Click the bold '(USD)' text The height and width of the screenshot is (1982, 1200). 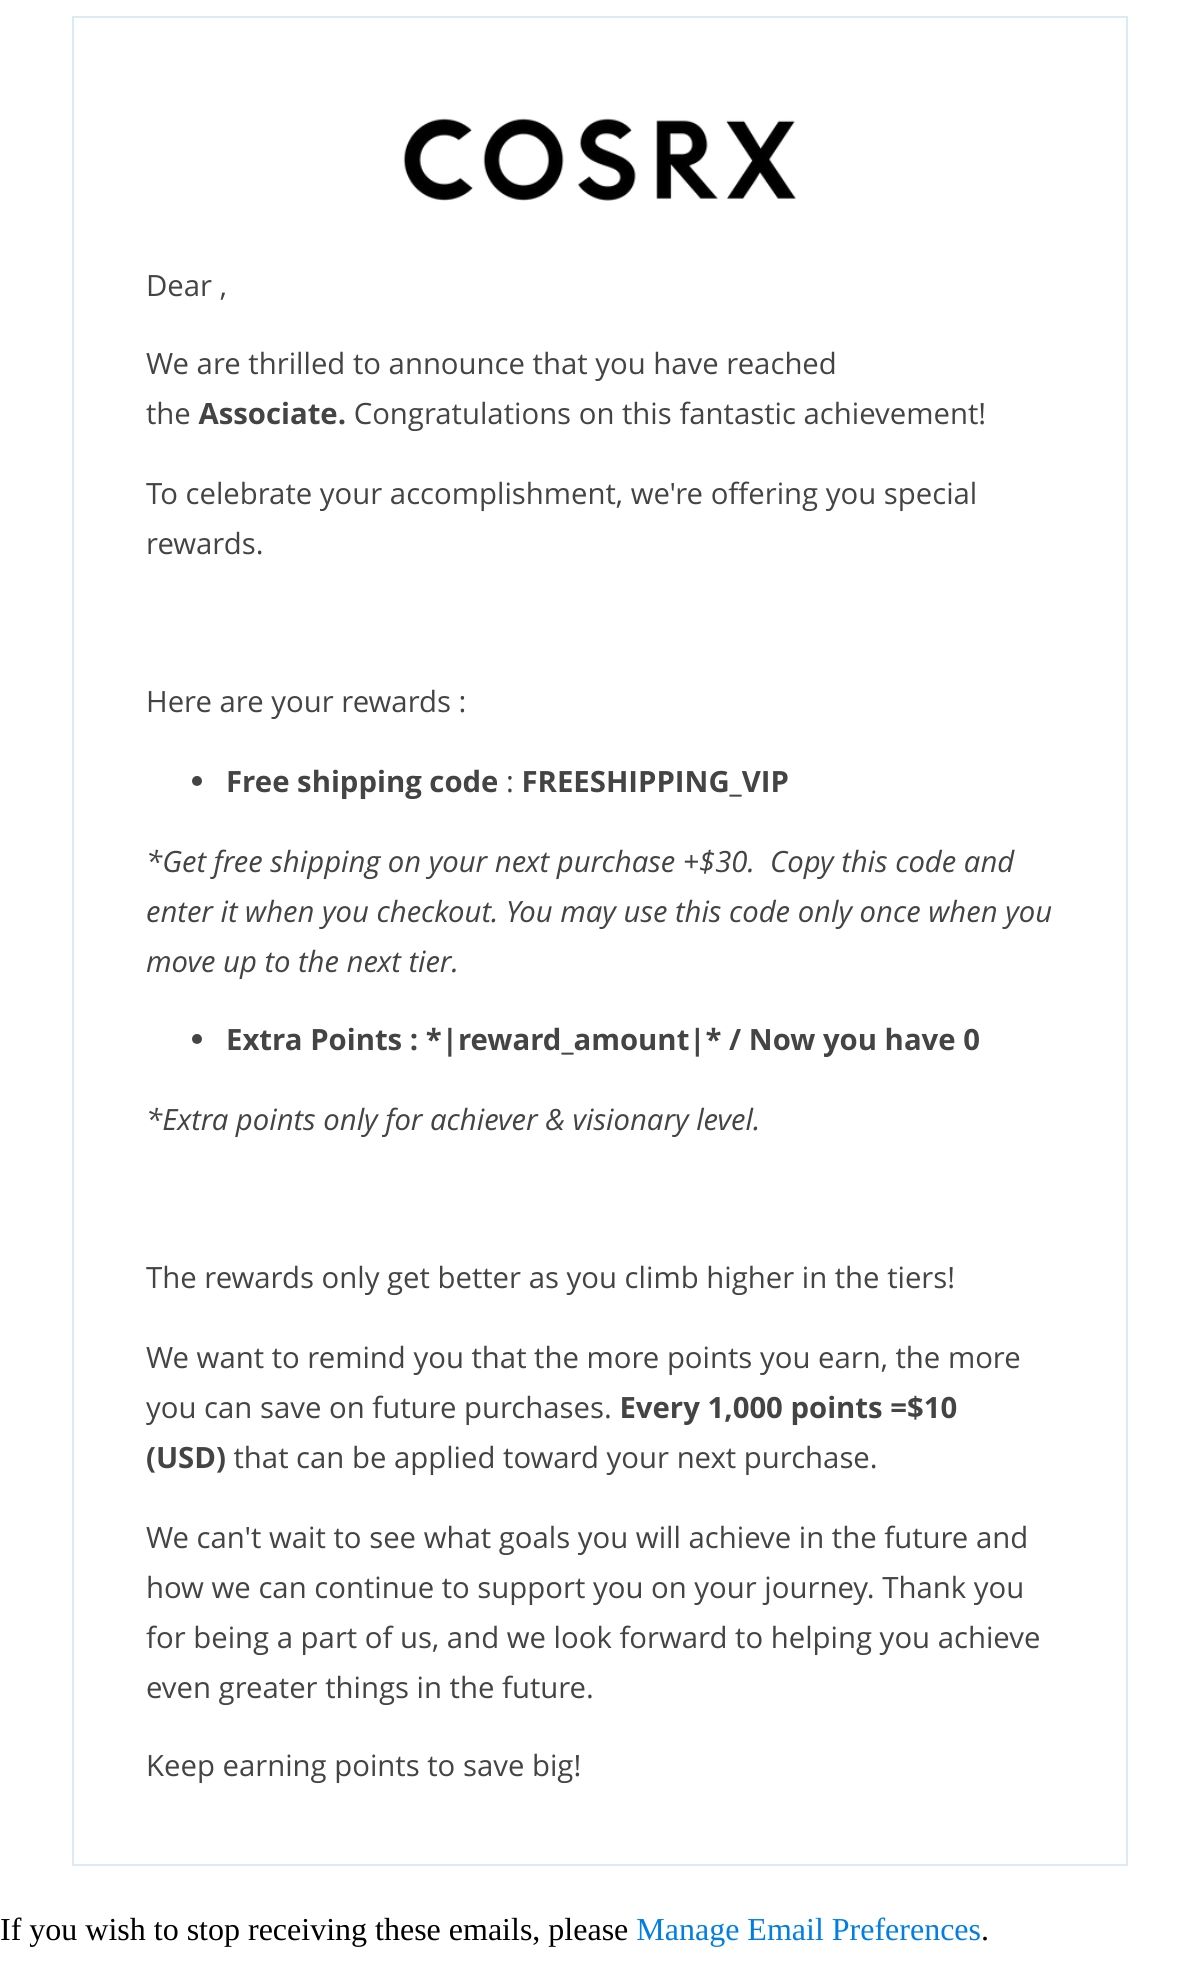tap(186, 1458)
